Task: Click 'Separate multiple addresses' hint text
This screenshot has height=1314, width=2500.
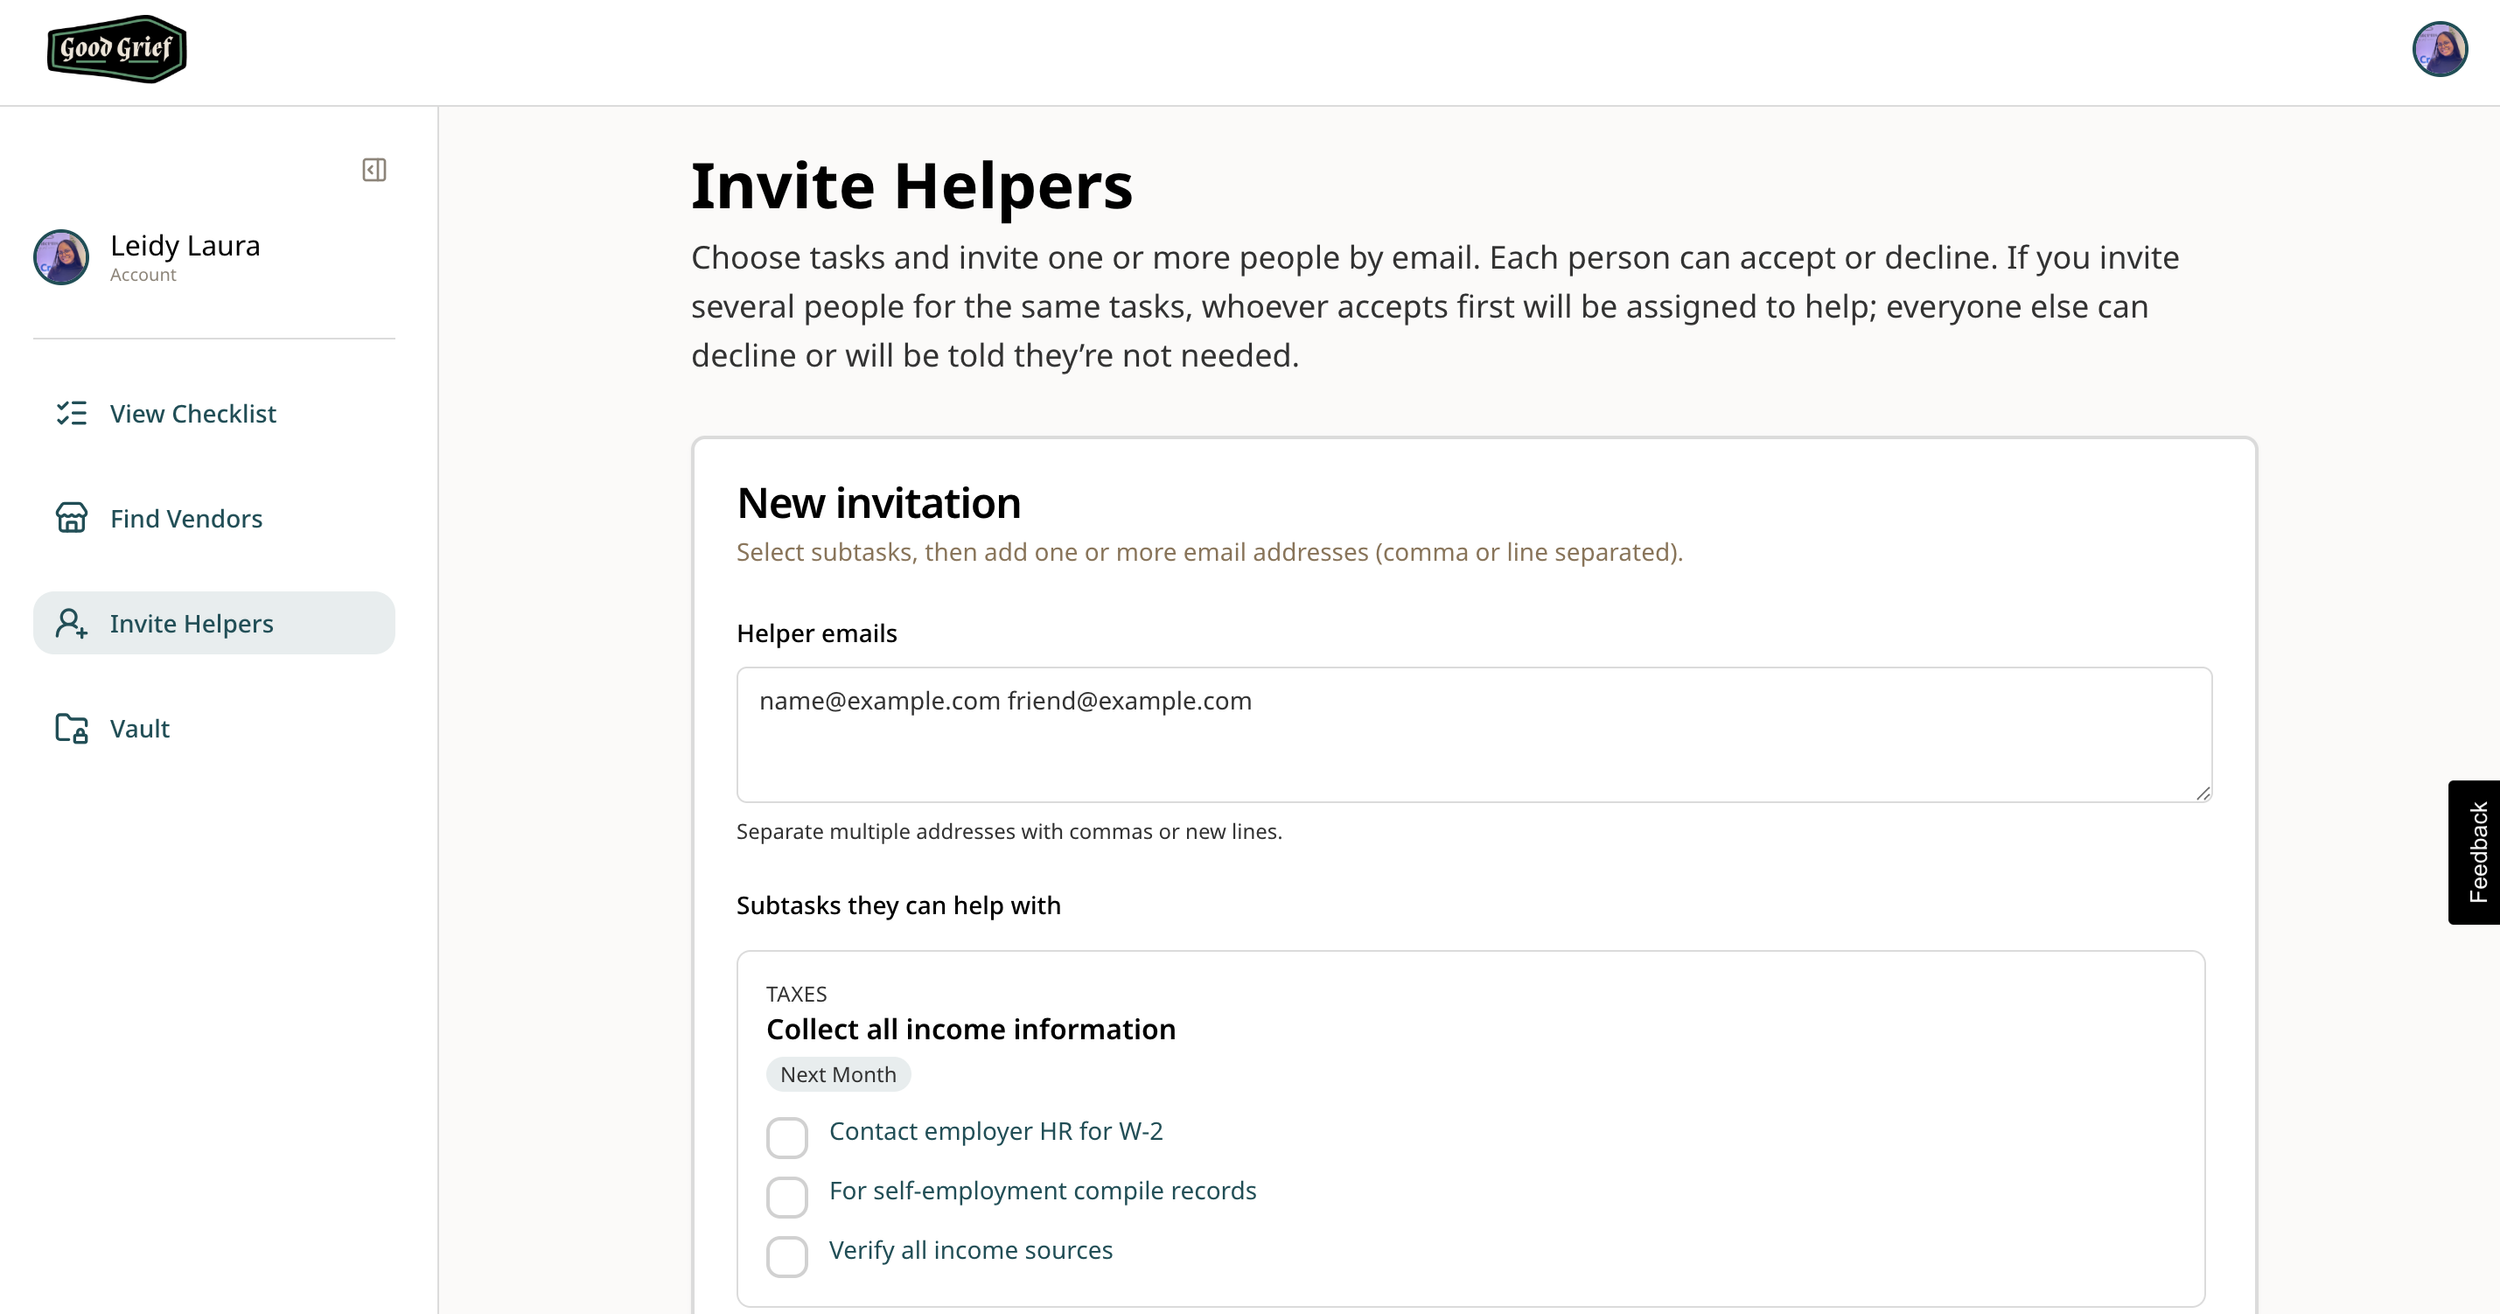Action: (x=1009, y=831)
